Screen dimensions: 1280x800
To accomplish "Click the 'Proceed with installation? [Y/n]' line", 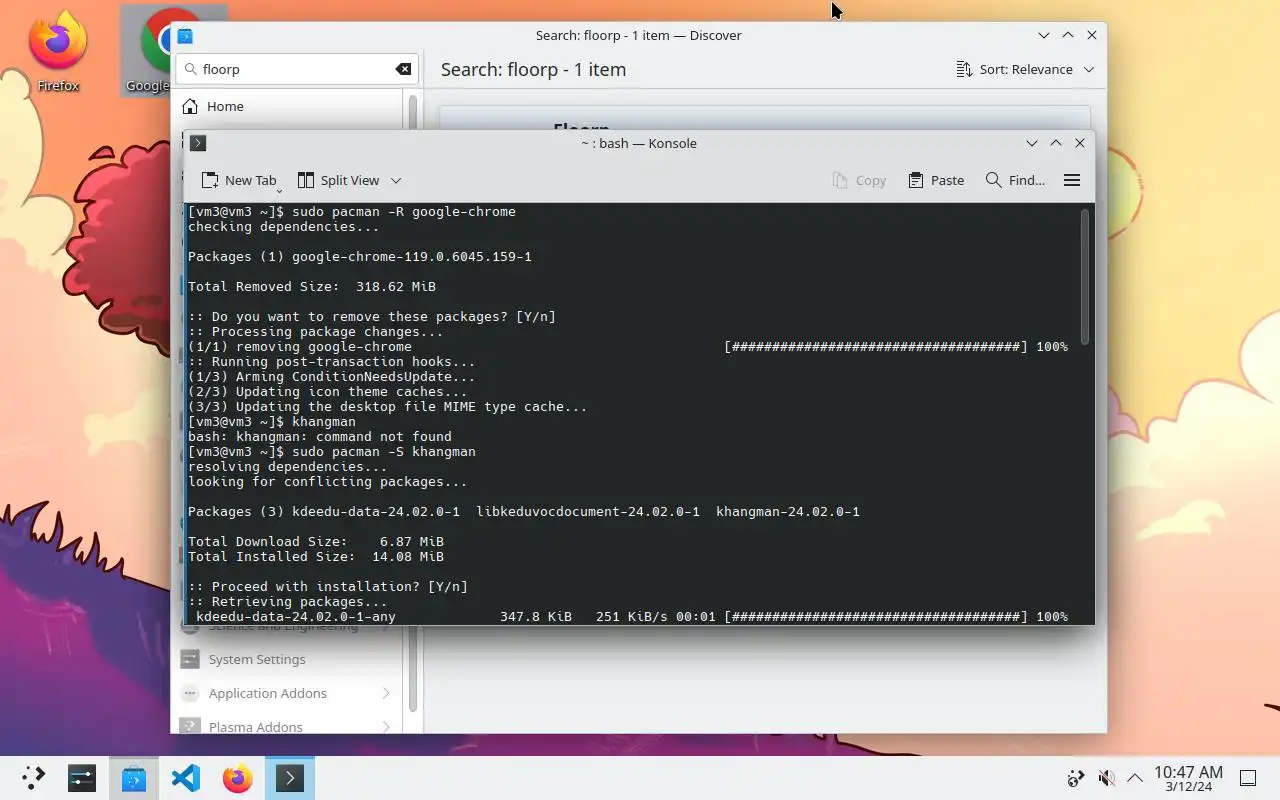I will coord(328,587).
